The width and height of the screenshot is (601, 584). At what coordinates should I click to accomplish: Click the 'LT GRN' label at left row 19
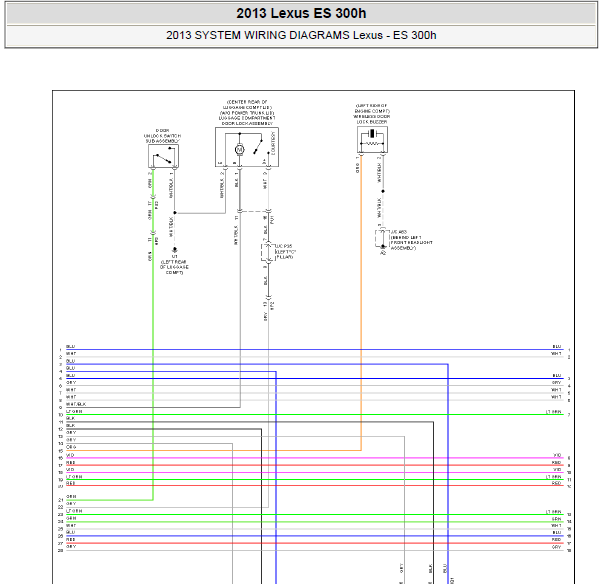tap(74, 477)
